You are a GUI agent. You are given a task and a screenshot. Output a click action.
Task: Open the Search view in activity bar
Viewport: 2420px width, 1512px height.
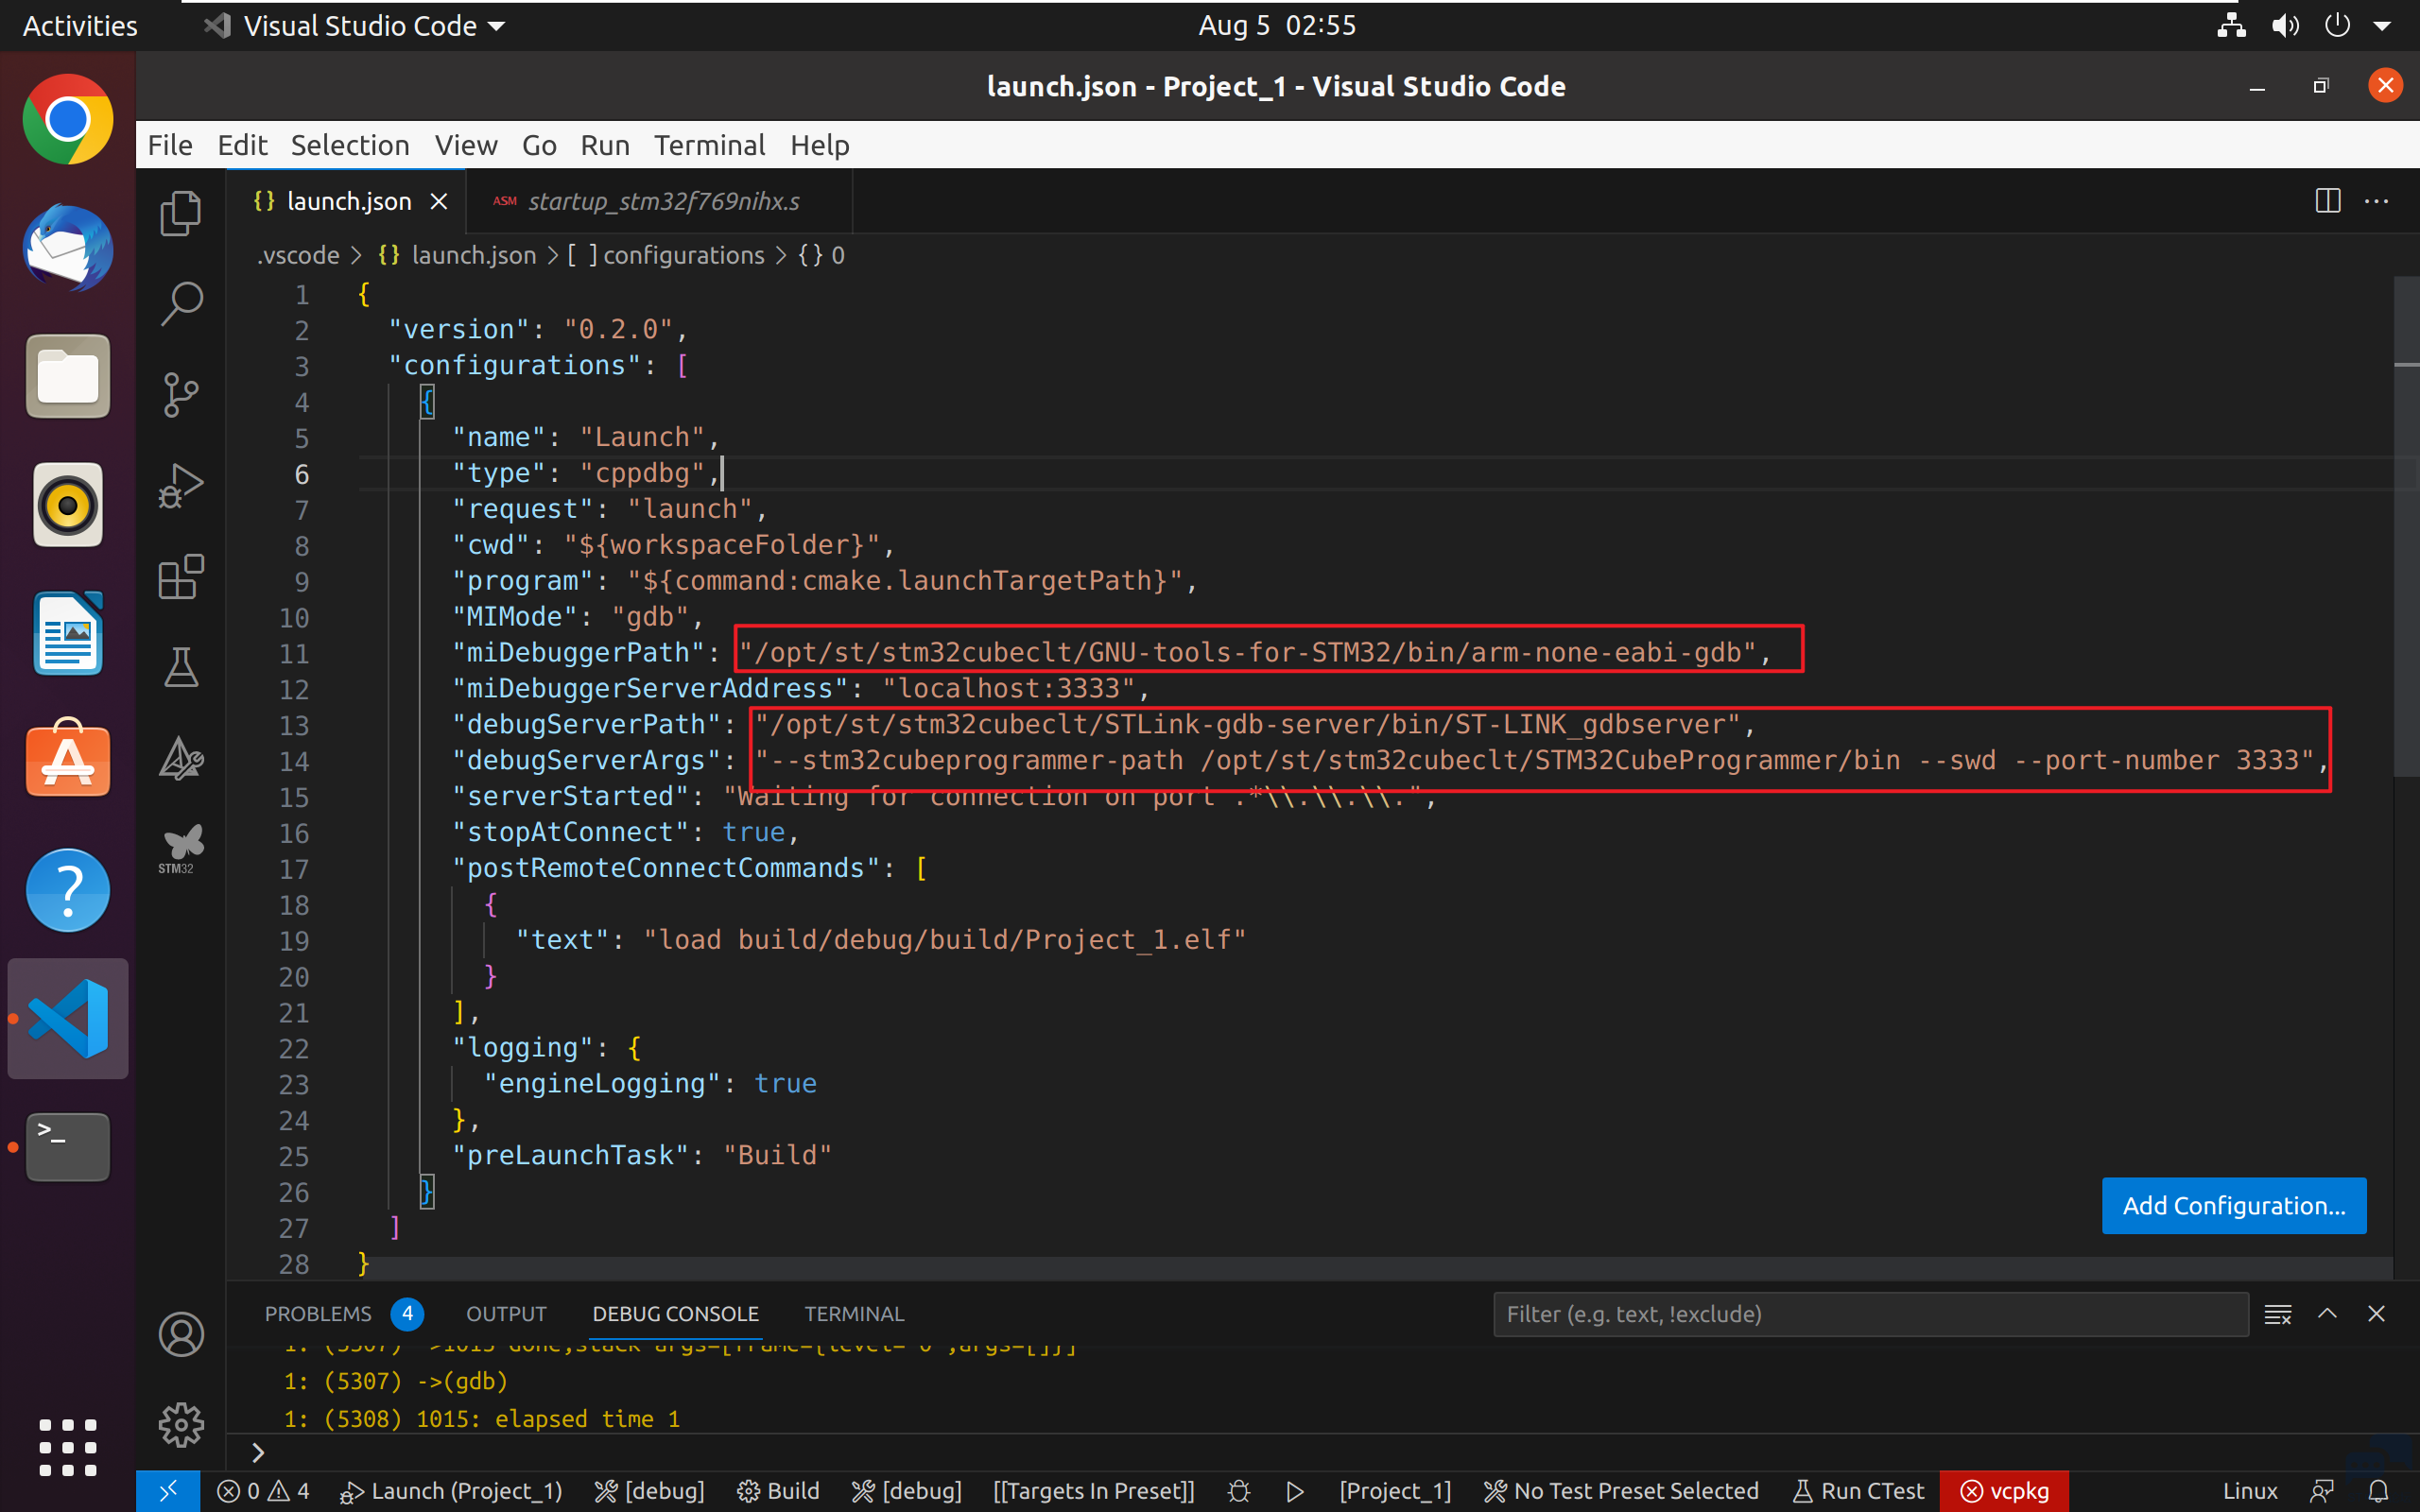(x=181, y=303)
